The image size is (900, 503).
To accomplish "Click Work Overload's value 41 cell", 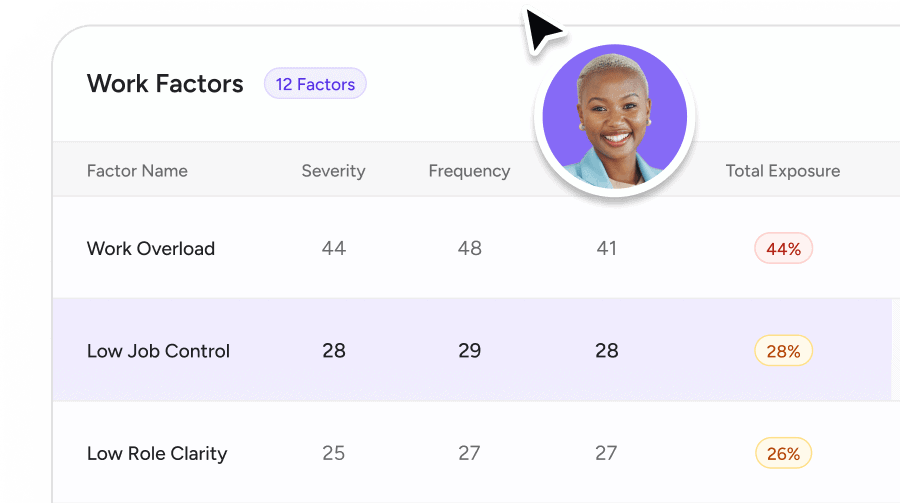I will click(x=606, y=249).
